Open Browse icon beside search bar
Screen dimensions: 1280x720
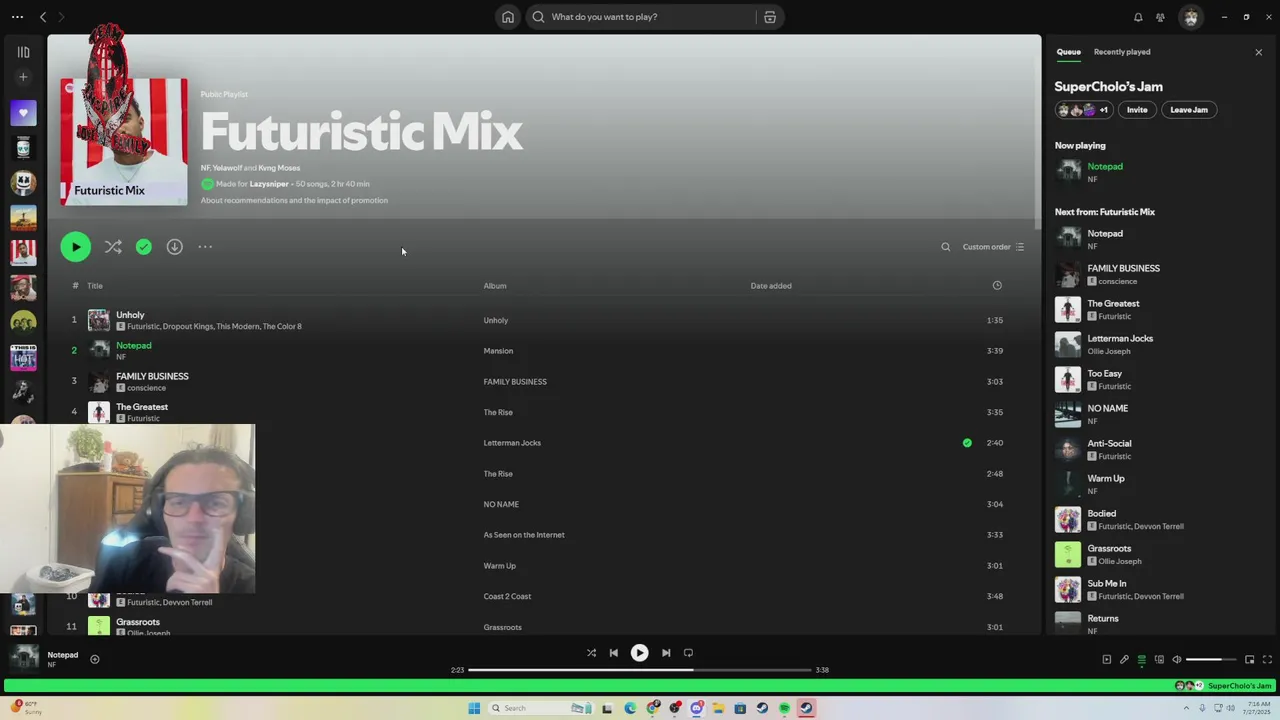(770, 17)
